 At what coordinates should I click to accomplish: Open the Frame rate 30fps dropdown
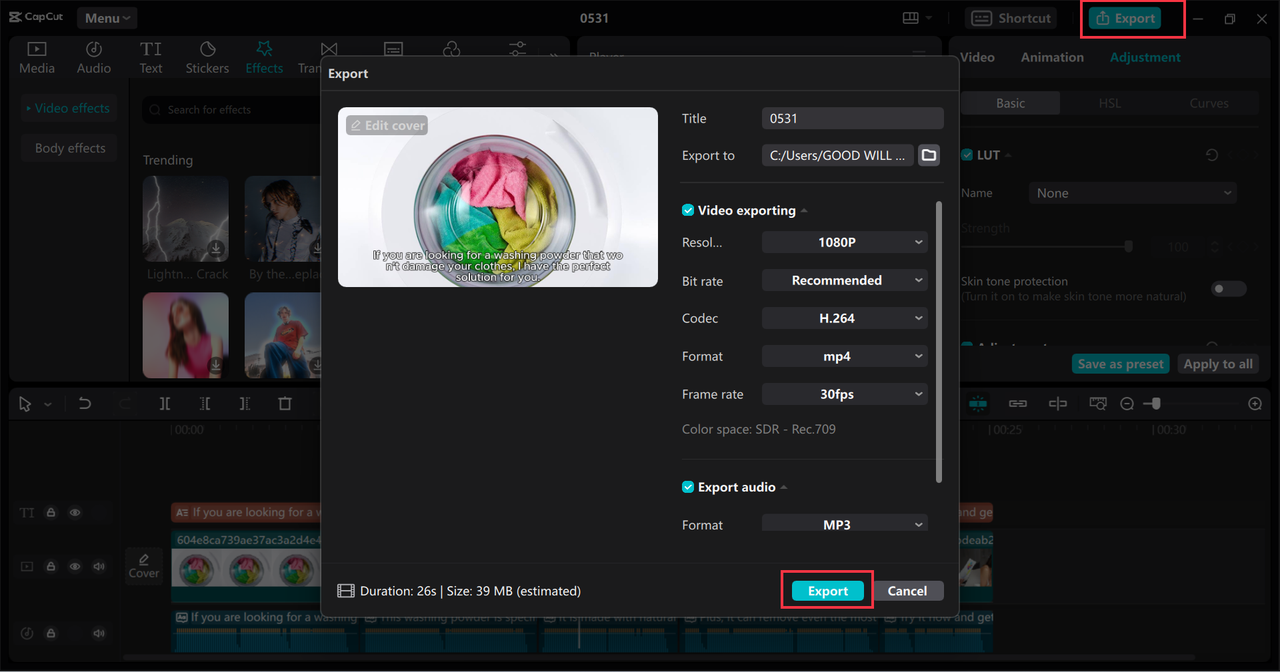(x=845, y=394)
